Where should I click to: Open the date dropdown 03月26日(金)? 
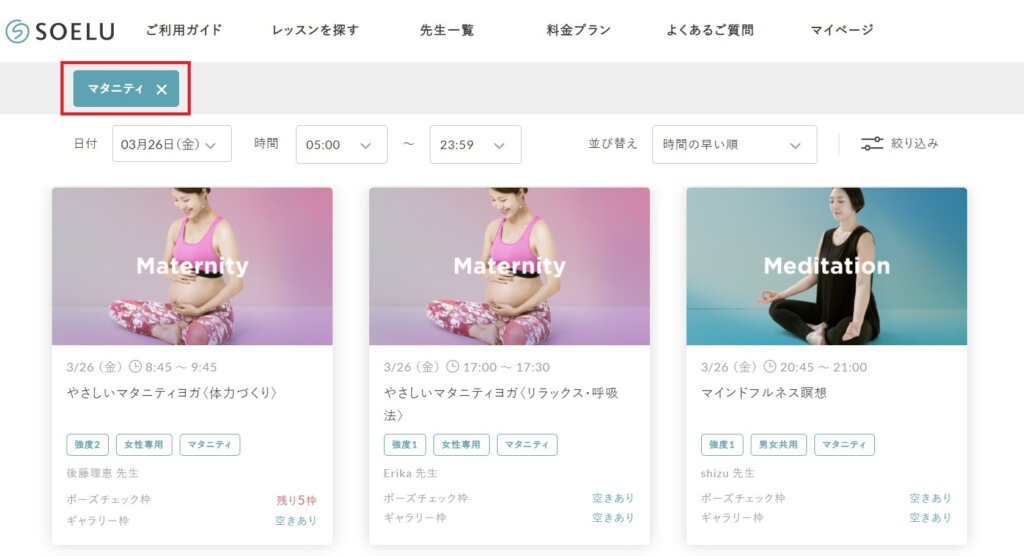[x=172, y=144]
